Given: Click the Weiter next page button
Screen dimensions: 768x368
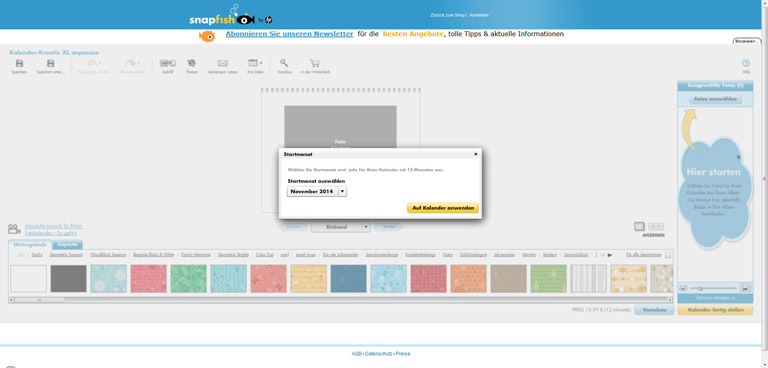Looking at the screenshot, I should pos(388,227).
